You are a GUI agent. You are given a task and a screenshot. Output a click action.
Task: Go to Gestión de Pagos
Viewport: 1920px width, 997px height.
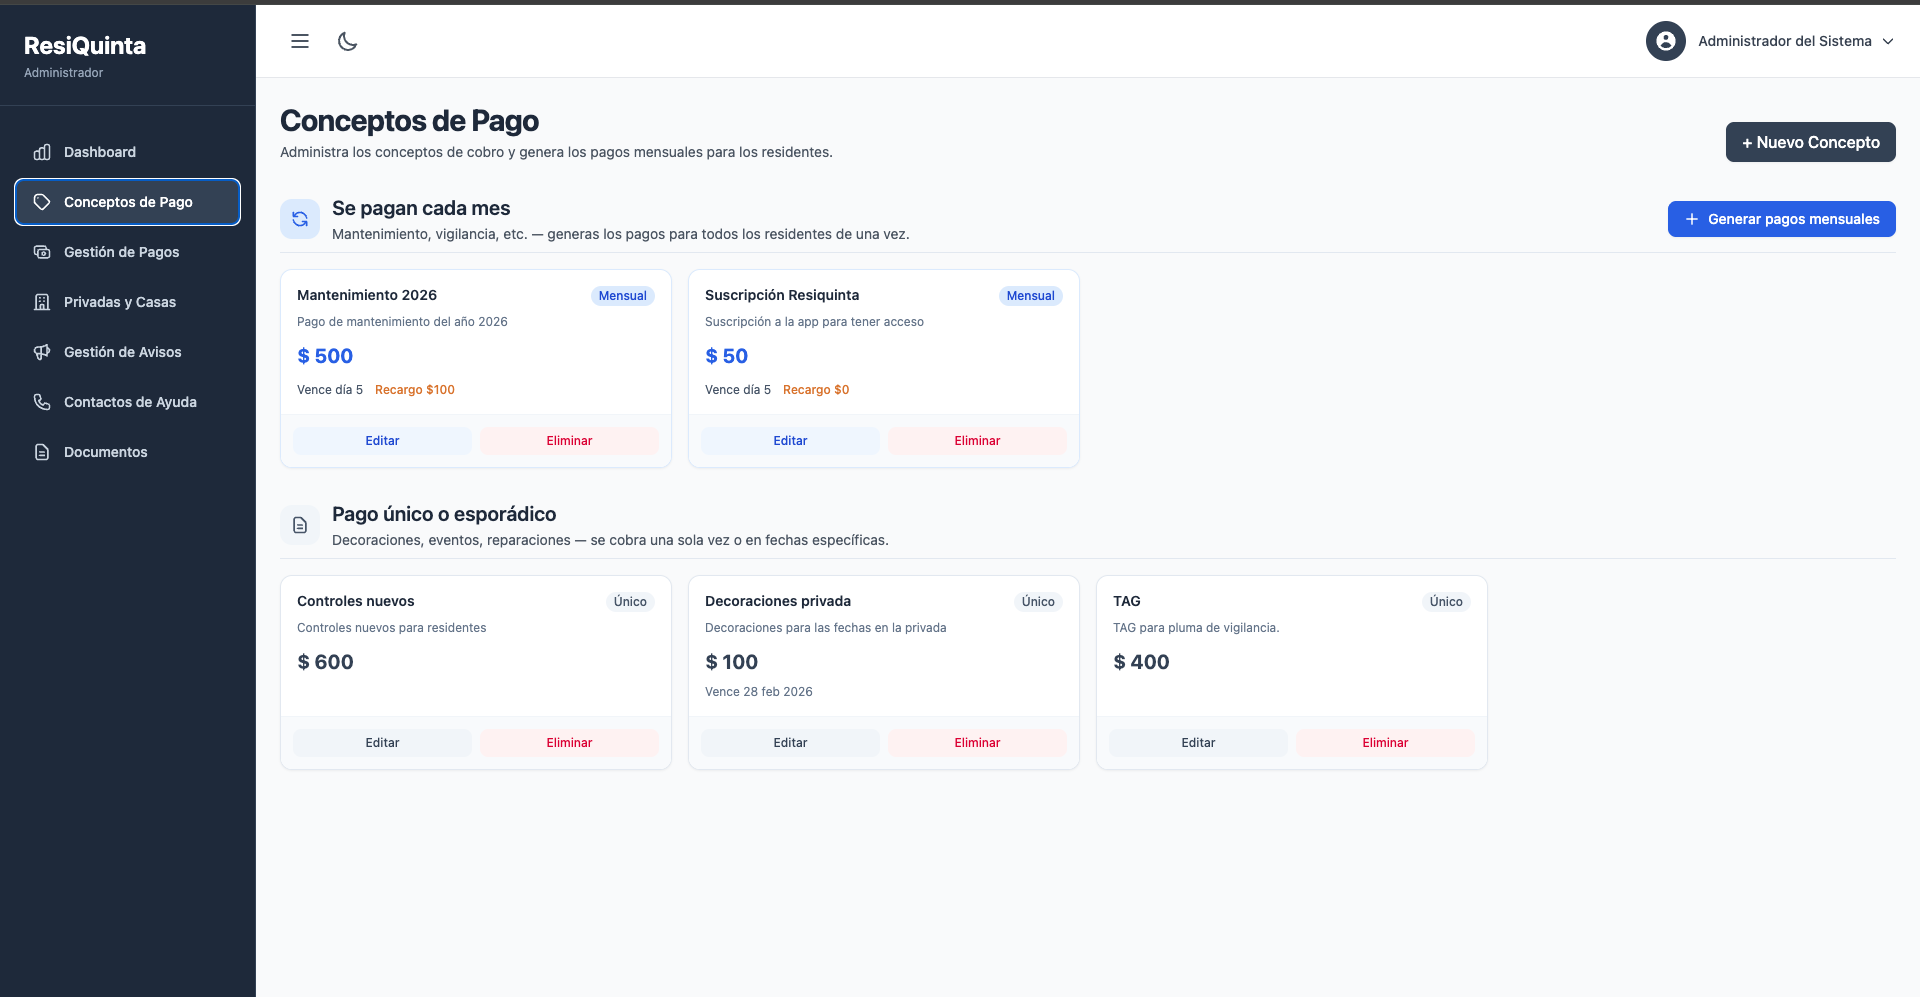pyautogui.click(x=127, y=252)
